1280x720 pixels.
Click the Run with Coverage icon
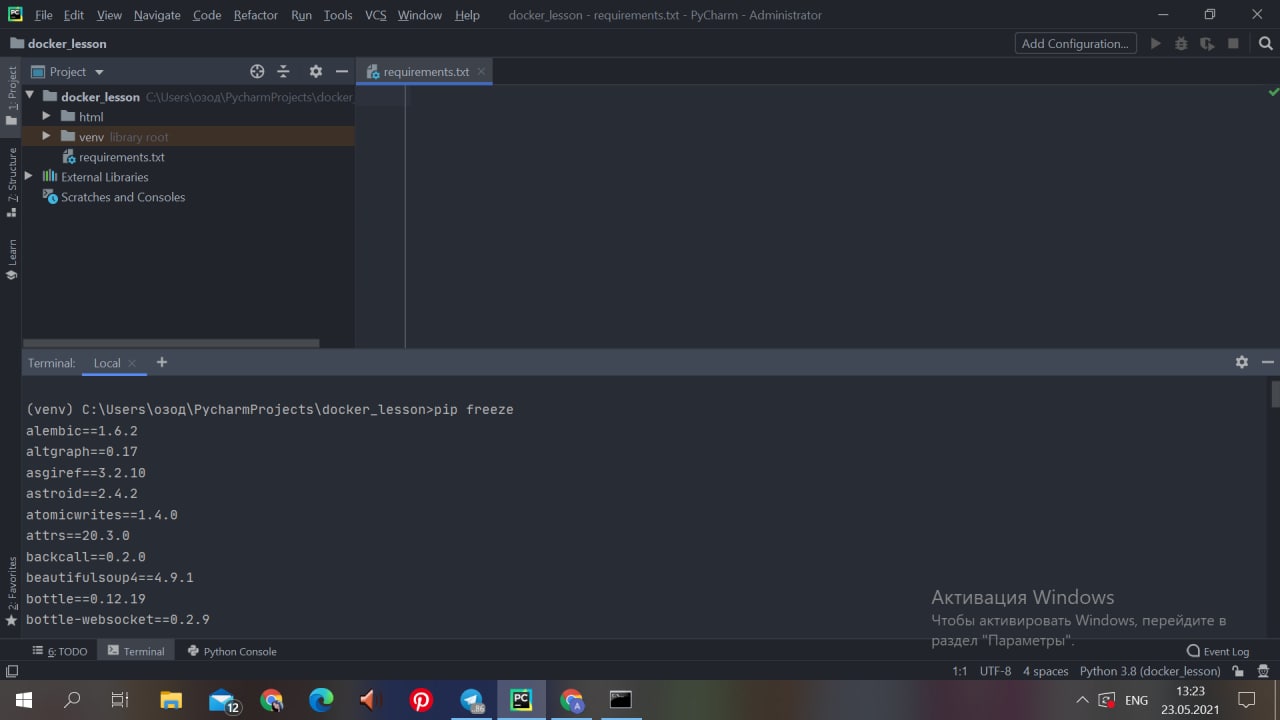pyautogui.click(x=1207, y=44)
